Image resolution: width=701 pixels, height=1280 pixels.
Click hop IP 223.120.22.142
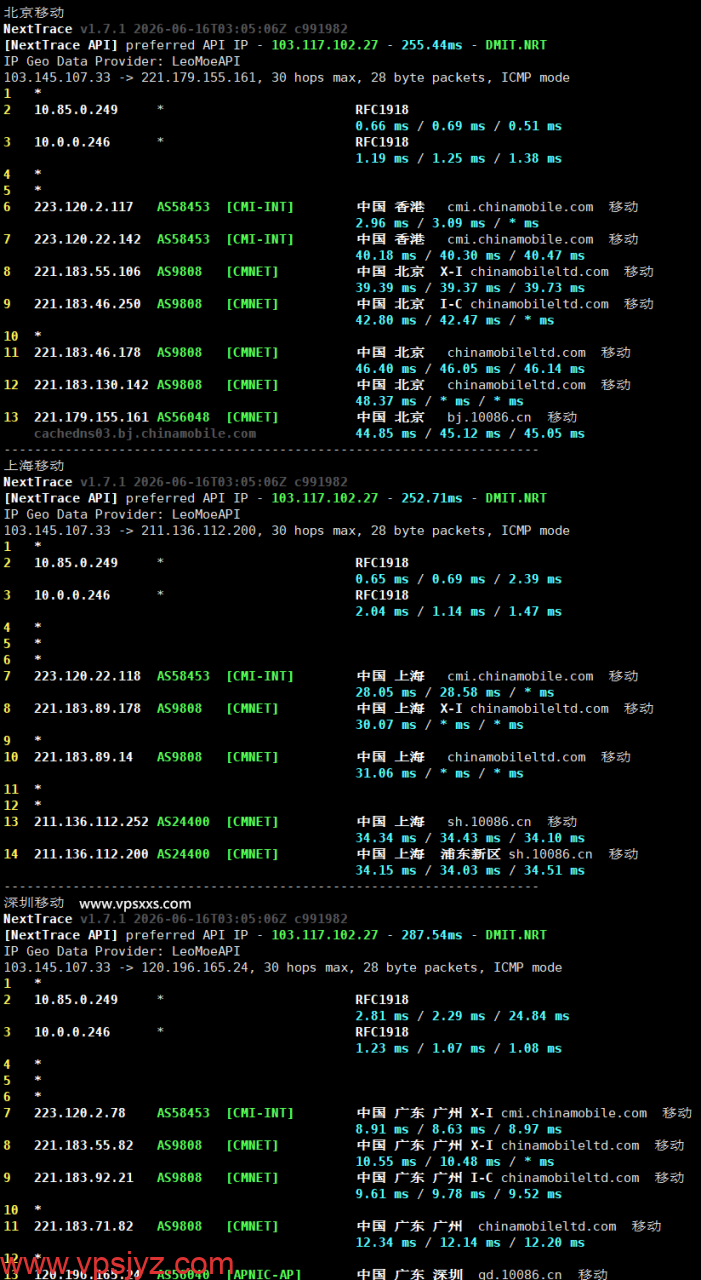88,239
